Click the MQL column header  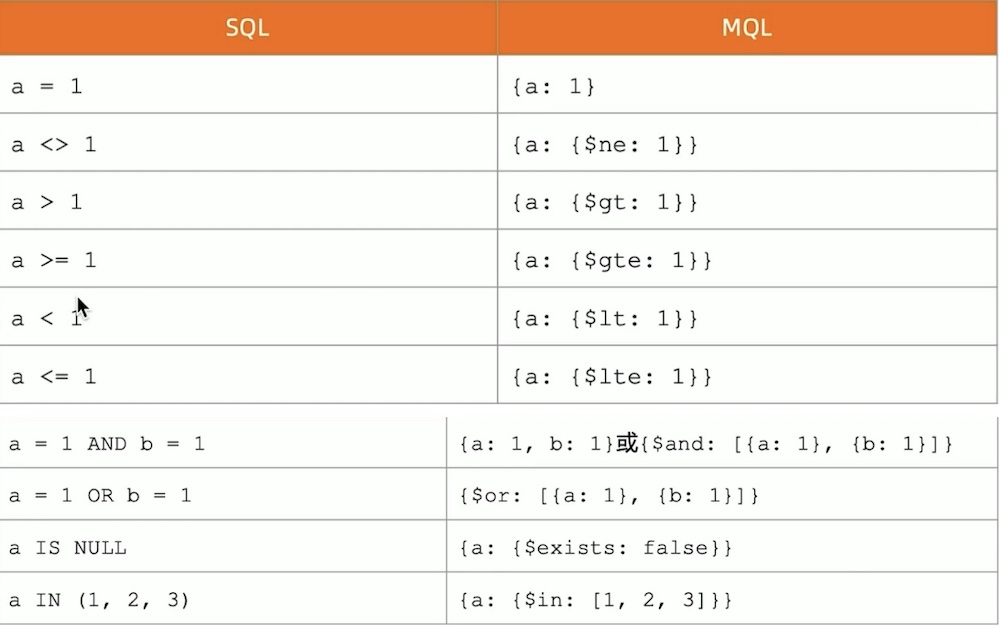[747, 28]
